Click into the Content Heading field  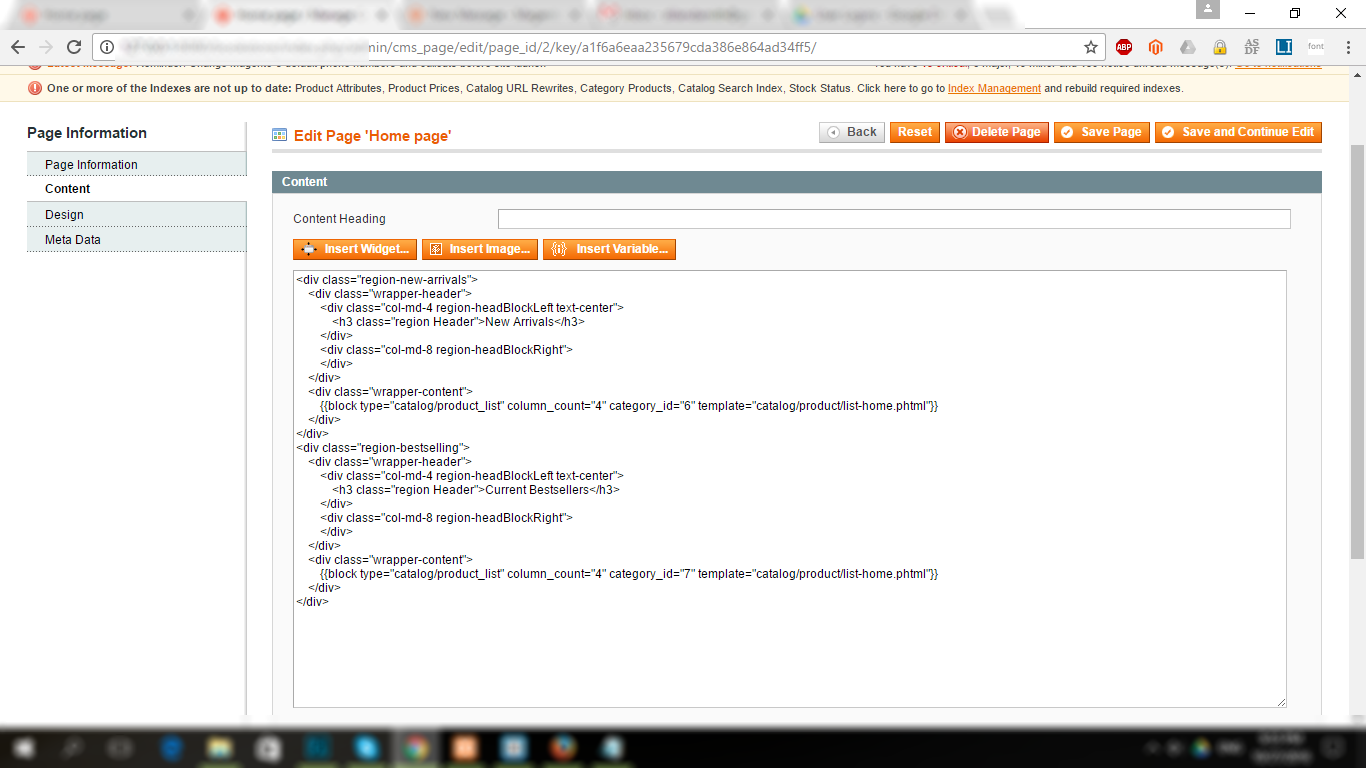coord(894,219)
